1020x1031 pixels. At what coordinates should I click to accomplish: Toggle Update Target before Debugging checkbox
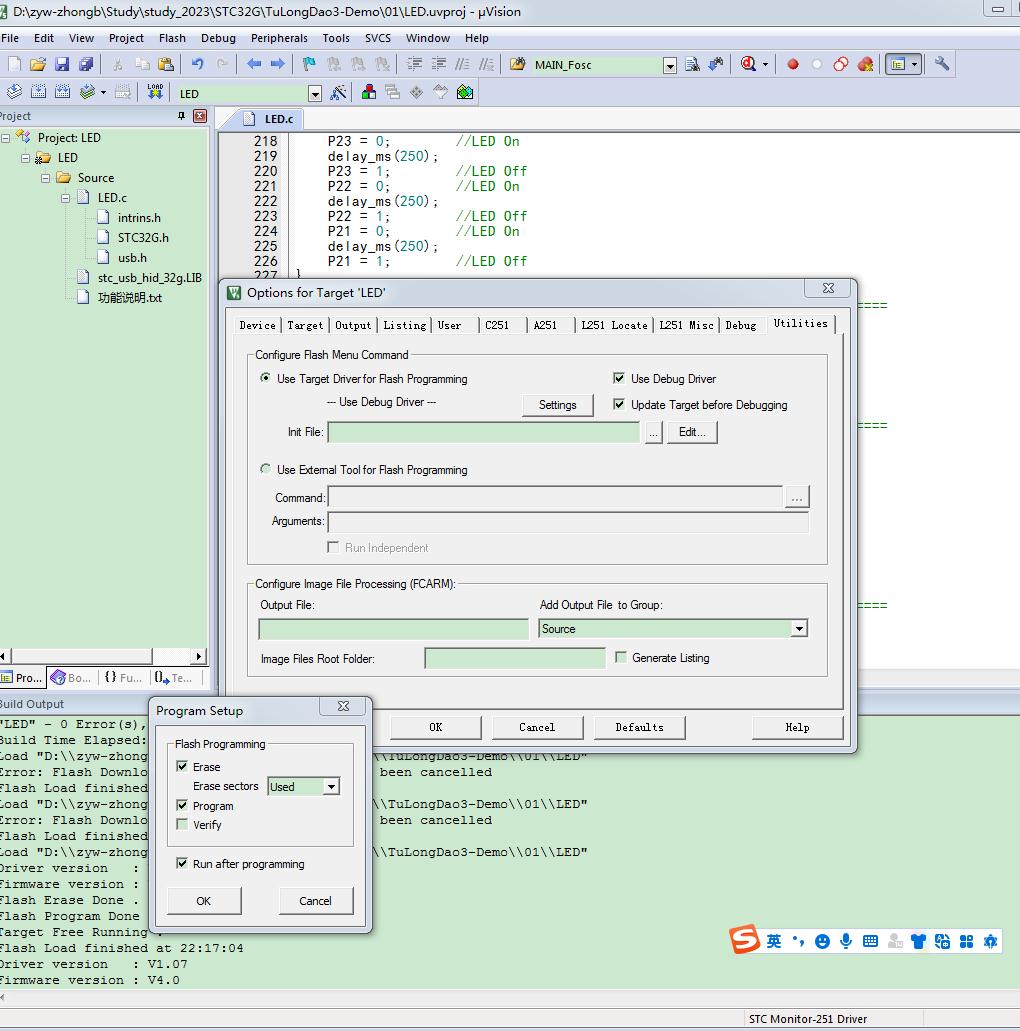[x=619, y=404]
